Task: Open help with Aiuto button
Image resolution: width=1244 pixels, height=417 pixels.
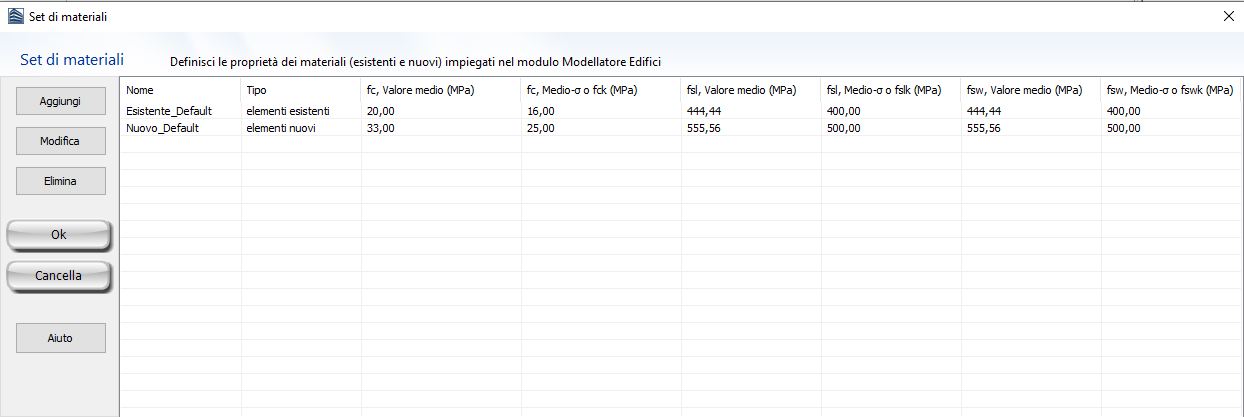Action: (60, 338)
